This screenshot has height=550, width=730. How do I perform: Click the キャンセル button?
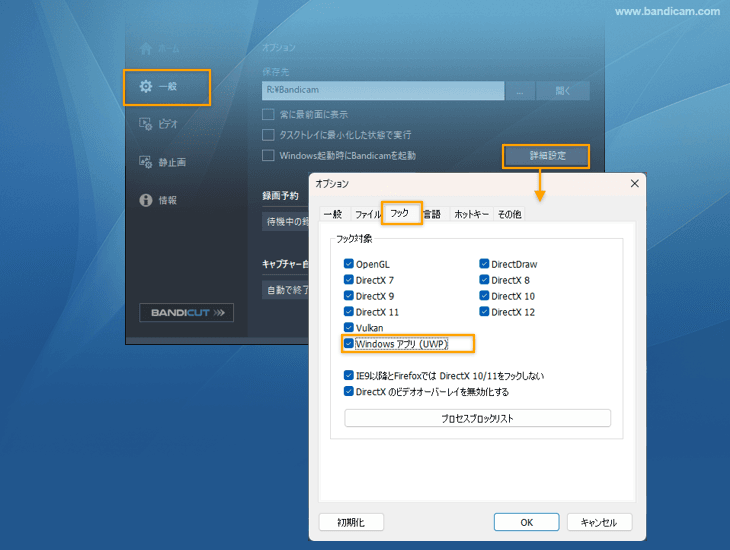tap(599, 522)
